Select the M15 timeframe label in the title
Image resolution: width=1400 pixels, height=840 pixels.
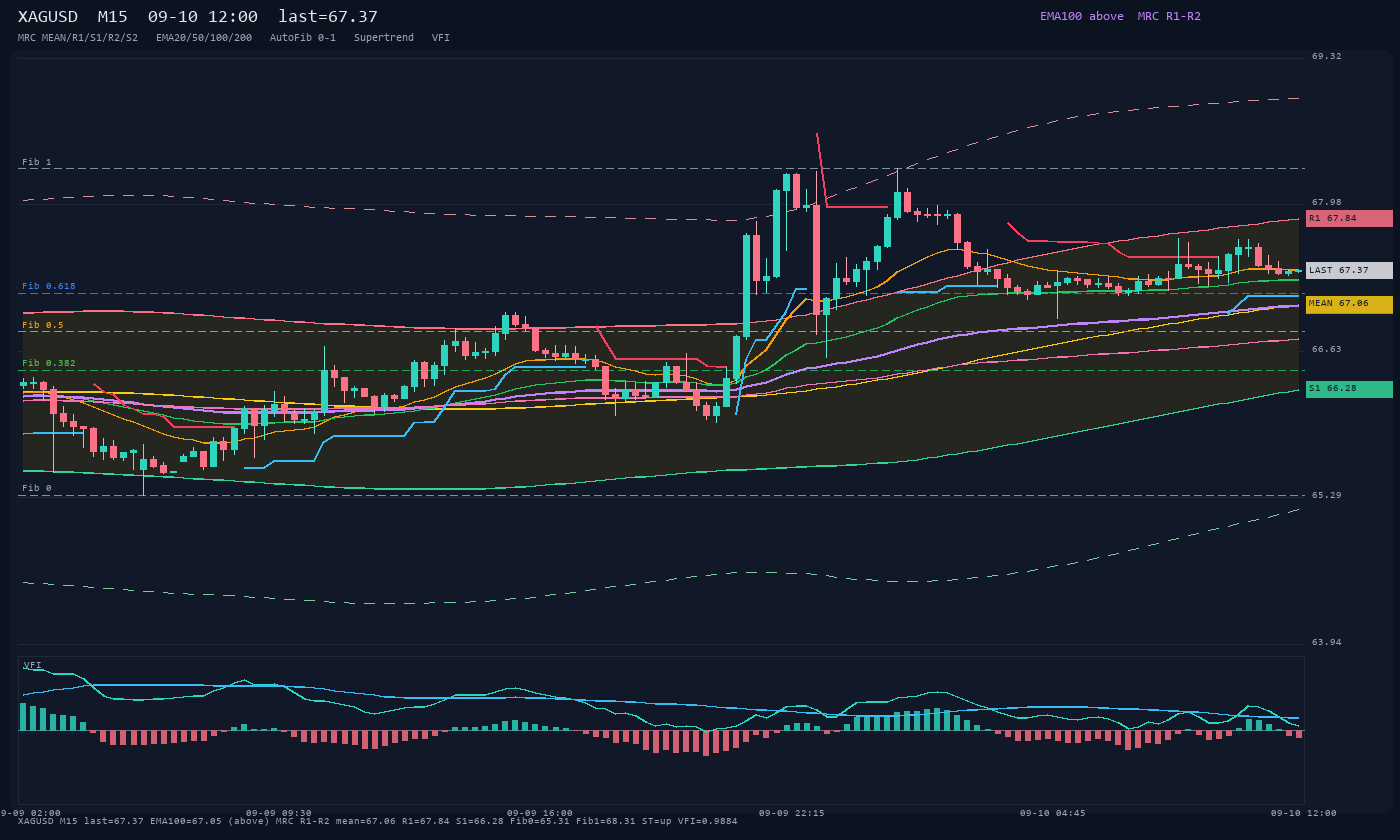click(x=112, y=17)
